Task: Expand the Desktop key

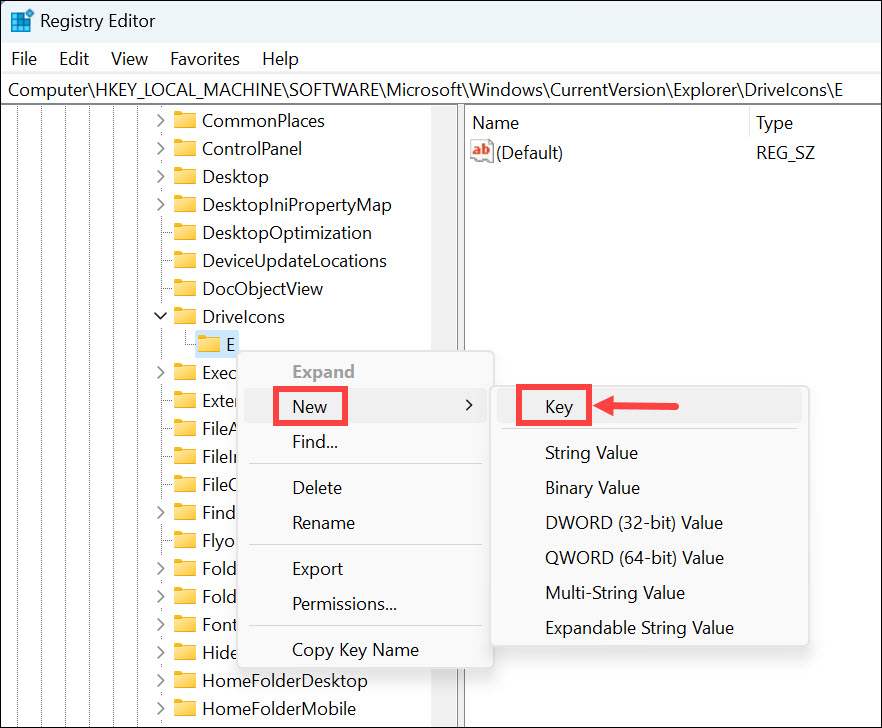Action: pyautogui.click(x=160, y=177)
